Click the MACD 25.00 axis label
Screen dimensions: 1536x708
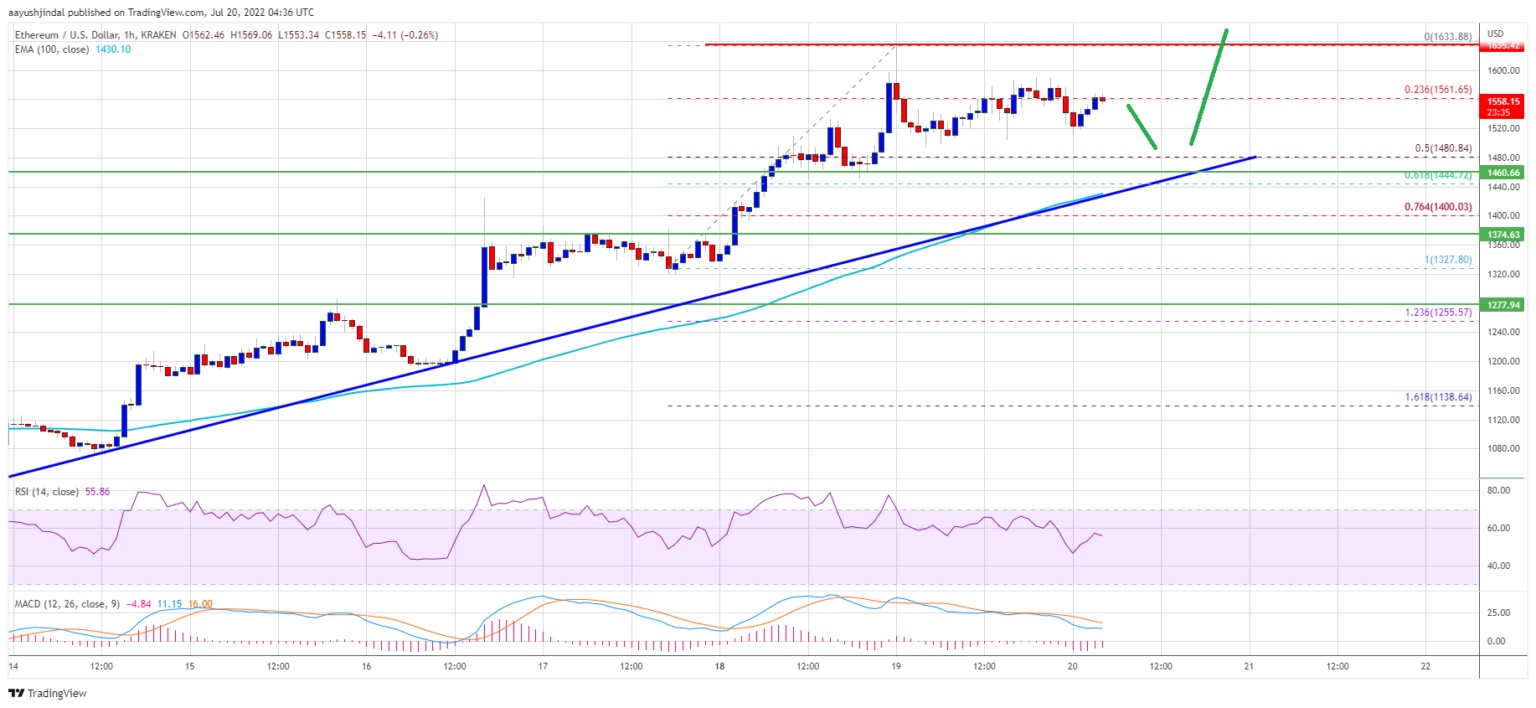[1498, 612]
